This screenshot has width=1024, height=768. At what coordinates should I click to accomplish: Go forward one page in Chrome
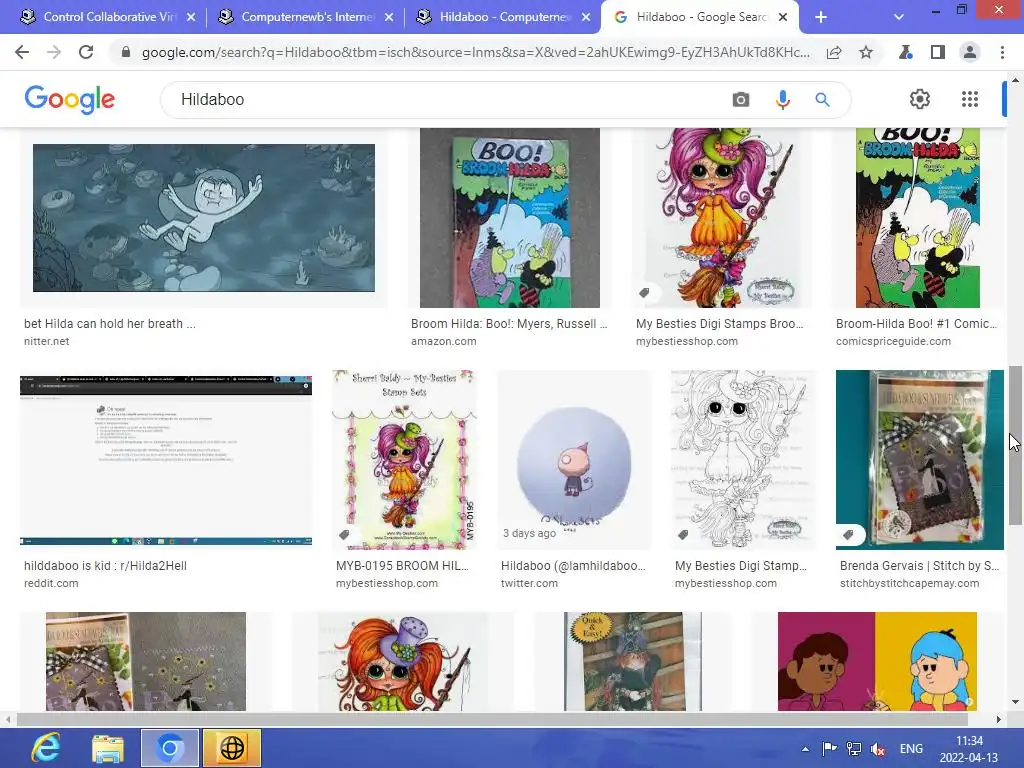point(54,52)
